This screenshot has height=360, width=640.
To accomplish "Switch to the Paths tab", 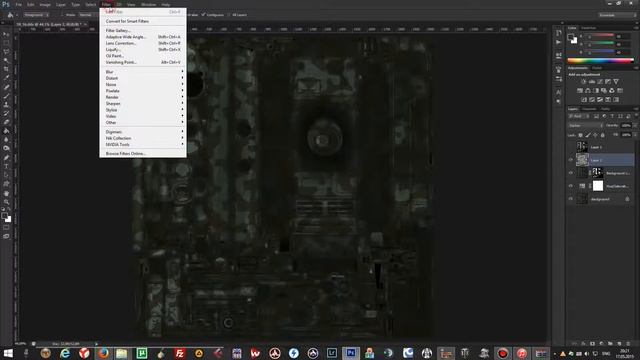I will (605, 109).
